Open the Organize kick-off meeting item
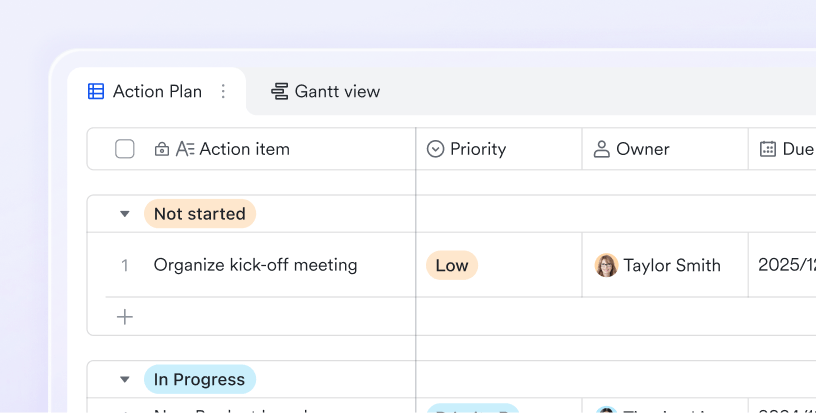The height and width of the screenshot is (413, 816). point(256,265)
